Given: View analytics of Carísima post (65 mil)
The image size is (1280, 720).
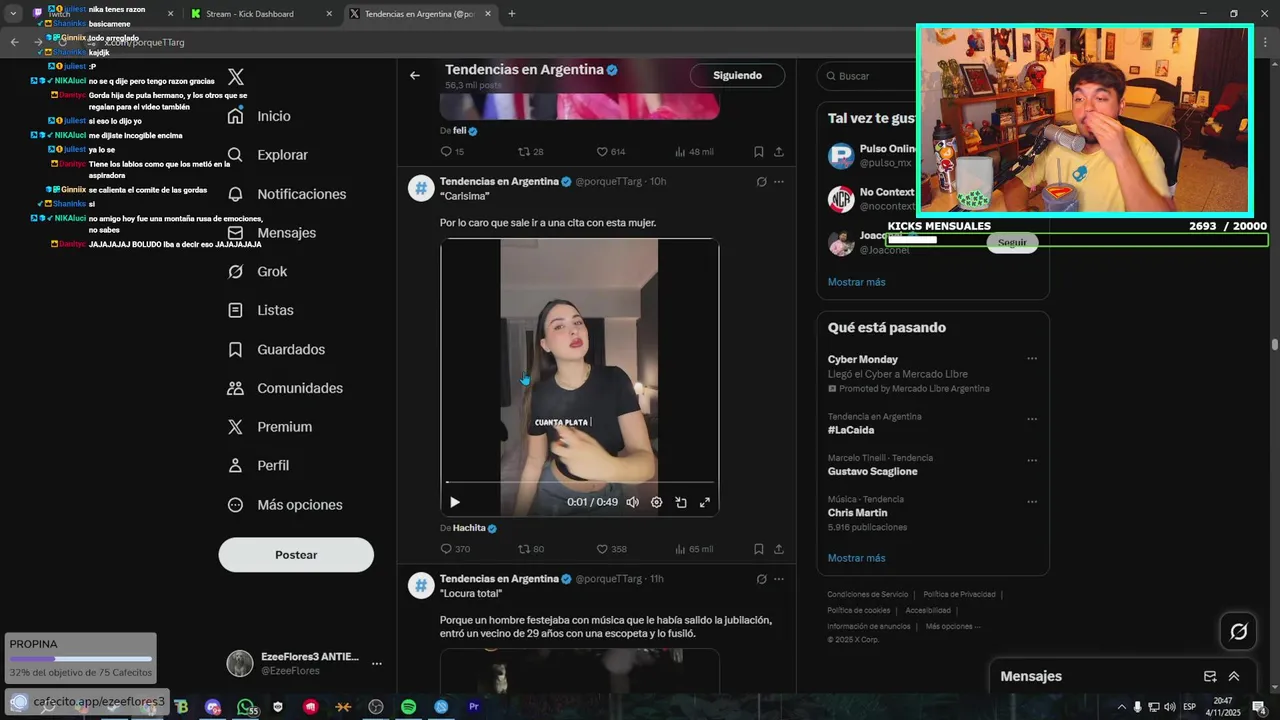Looking at the screenshot, I should [x=694, y=549].
